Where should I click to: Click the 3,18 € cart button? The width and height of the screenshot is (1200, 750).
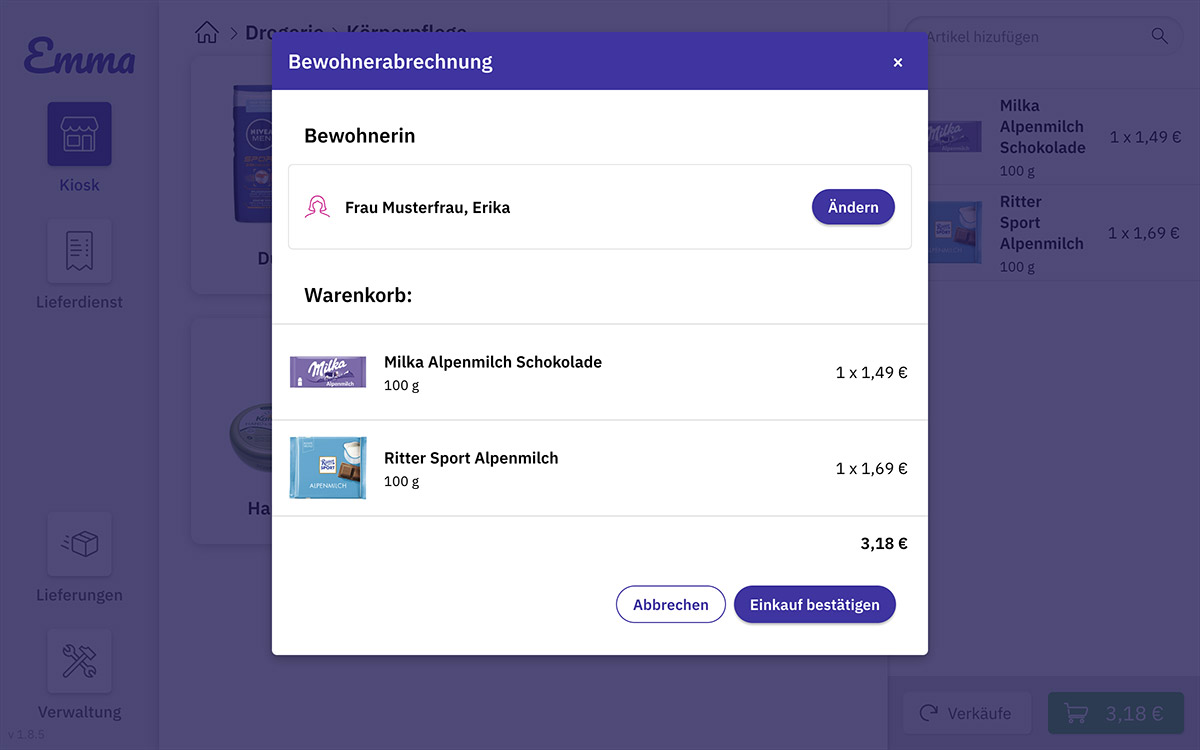(x=1115, y=713)
